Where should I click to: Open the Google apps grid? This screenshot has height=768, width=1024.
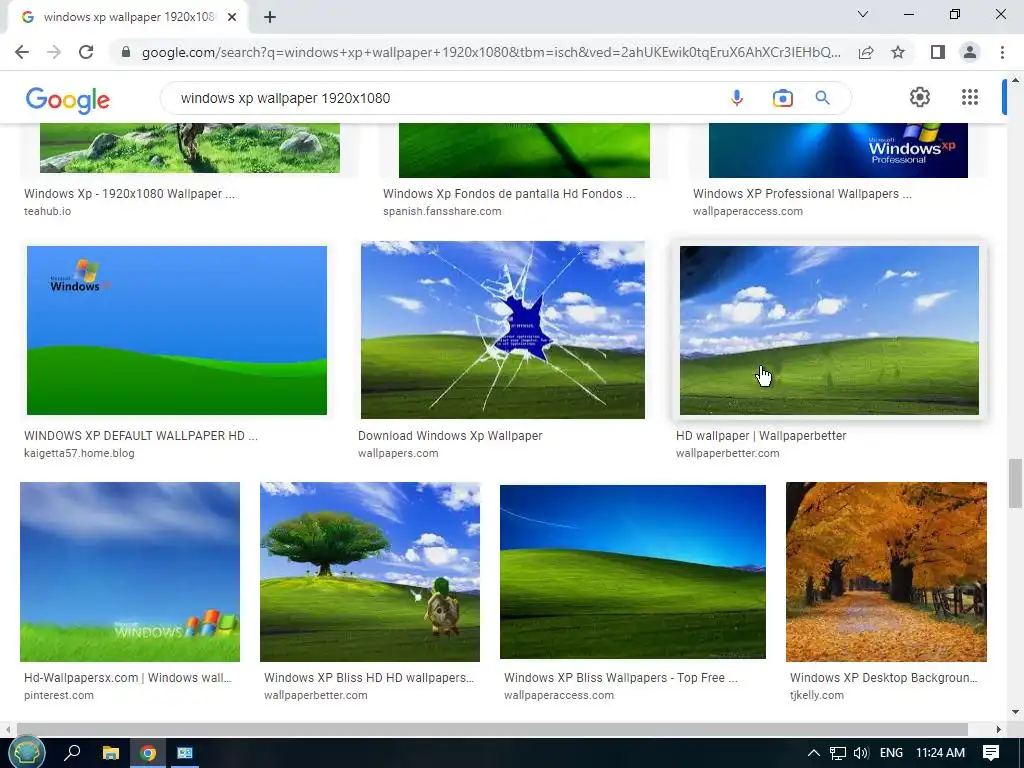pyautogui.click(x=970, y=97)
